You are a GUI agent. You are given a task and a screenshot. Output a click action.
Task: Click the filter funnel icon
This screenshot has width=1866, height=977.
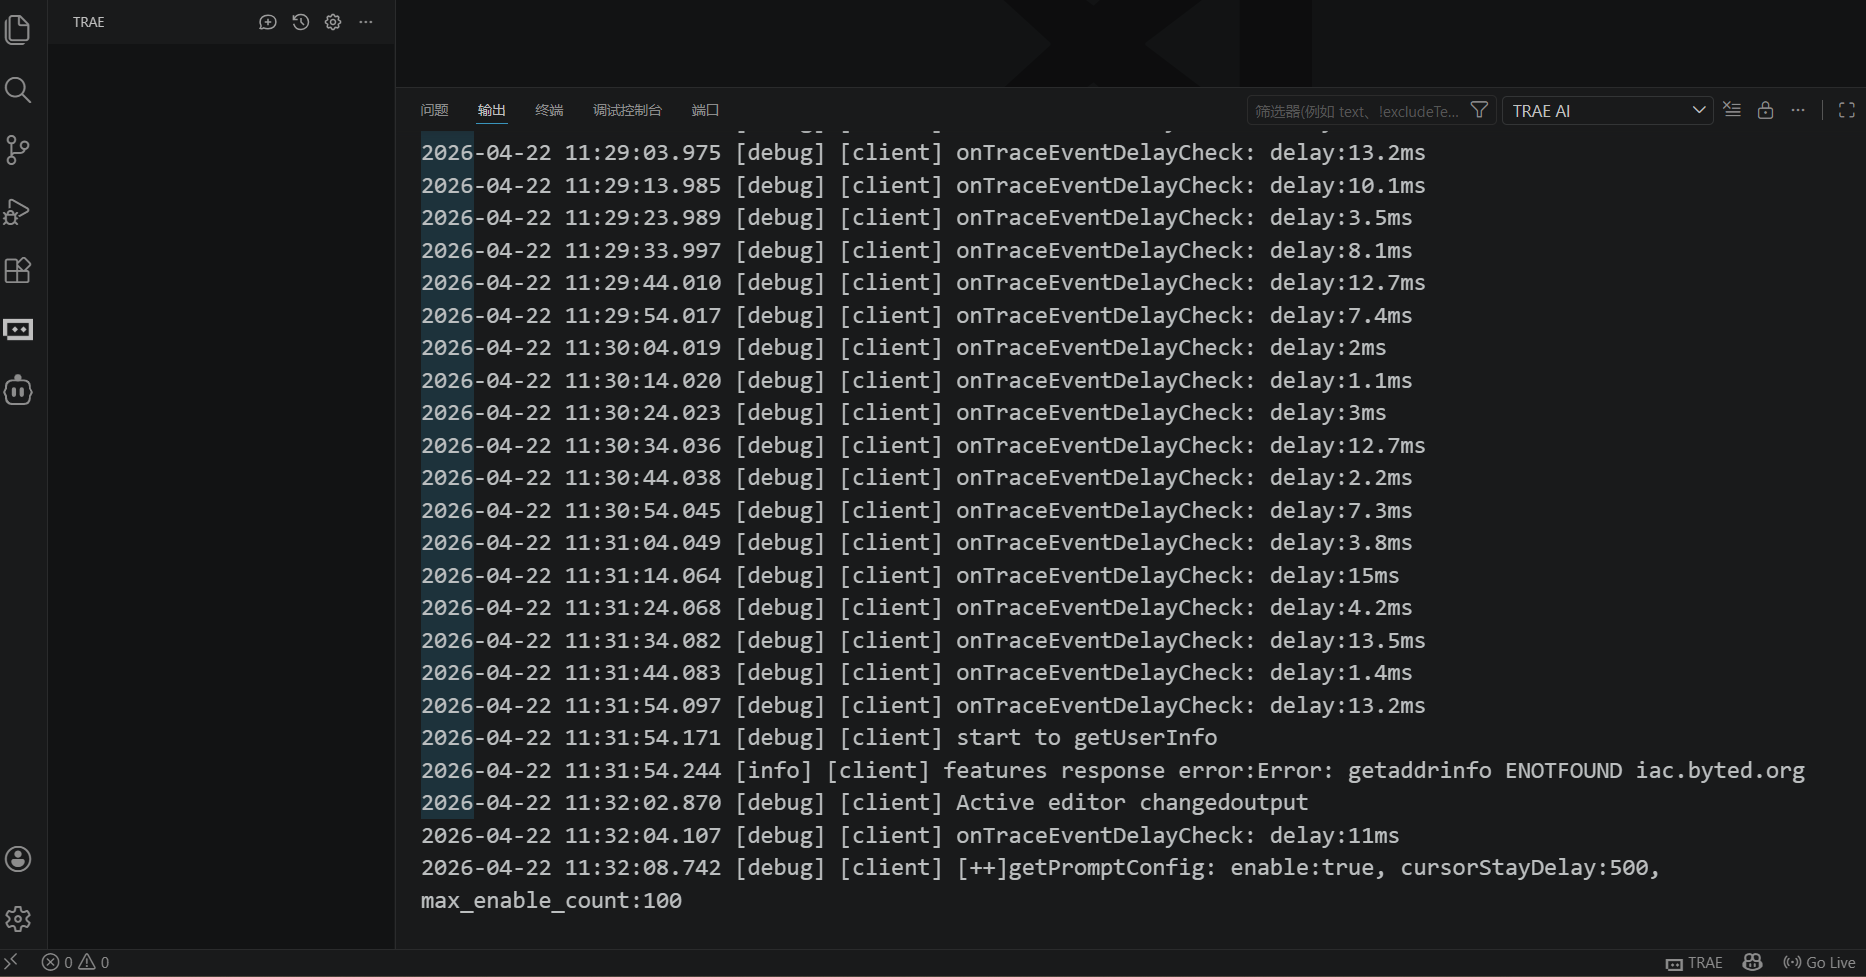pos(1479,110)
